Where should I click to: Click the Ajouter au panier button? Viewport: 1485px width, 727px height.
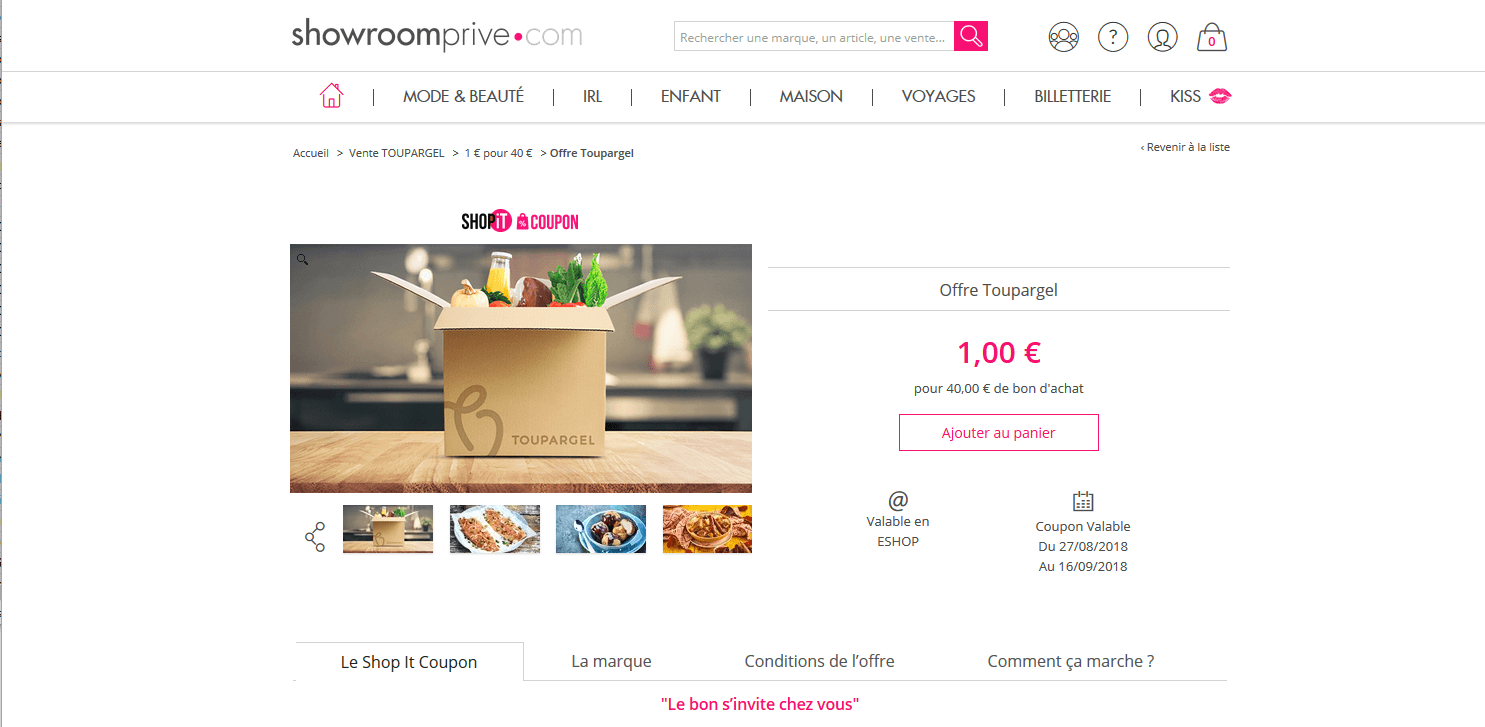pyautogui.click(x=999, y=433)
